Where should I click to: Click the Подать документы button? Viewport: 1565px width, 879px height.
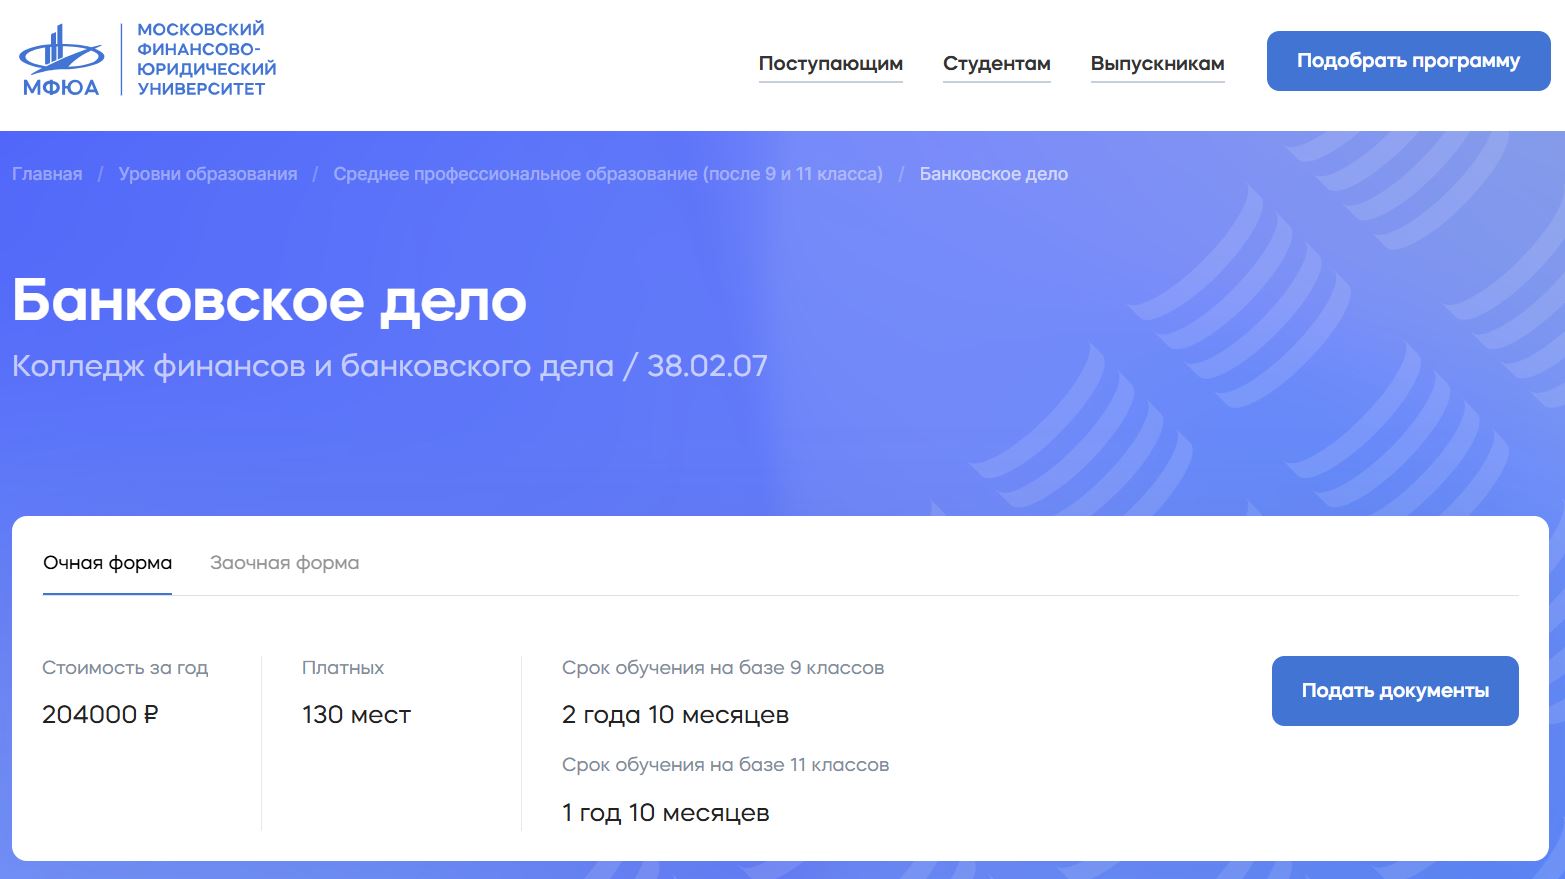[x=1395, y=691]
